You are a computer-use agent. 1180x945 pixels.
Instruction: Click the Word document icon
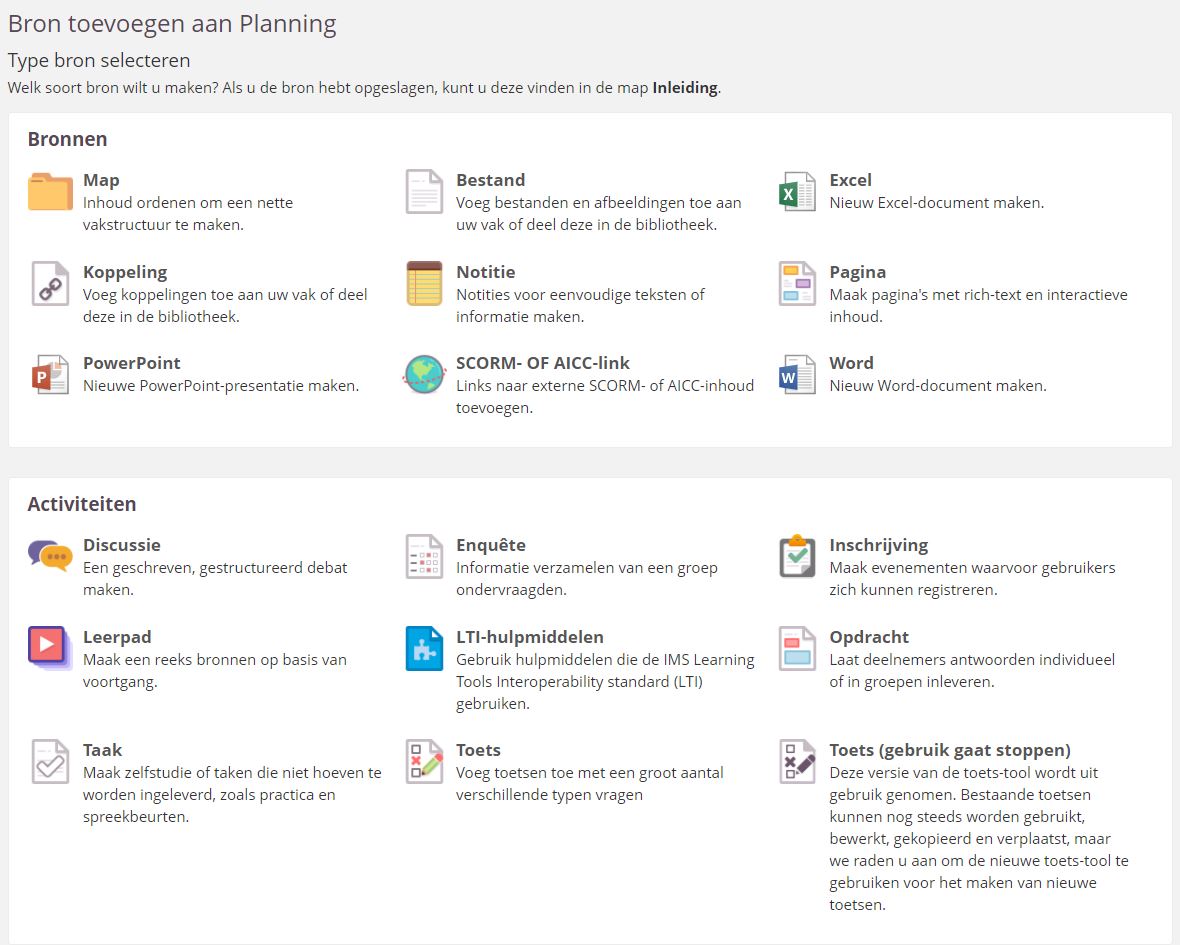tap(797, 375)
